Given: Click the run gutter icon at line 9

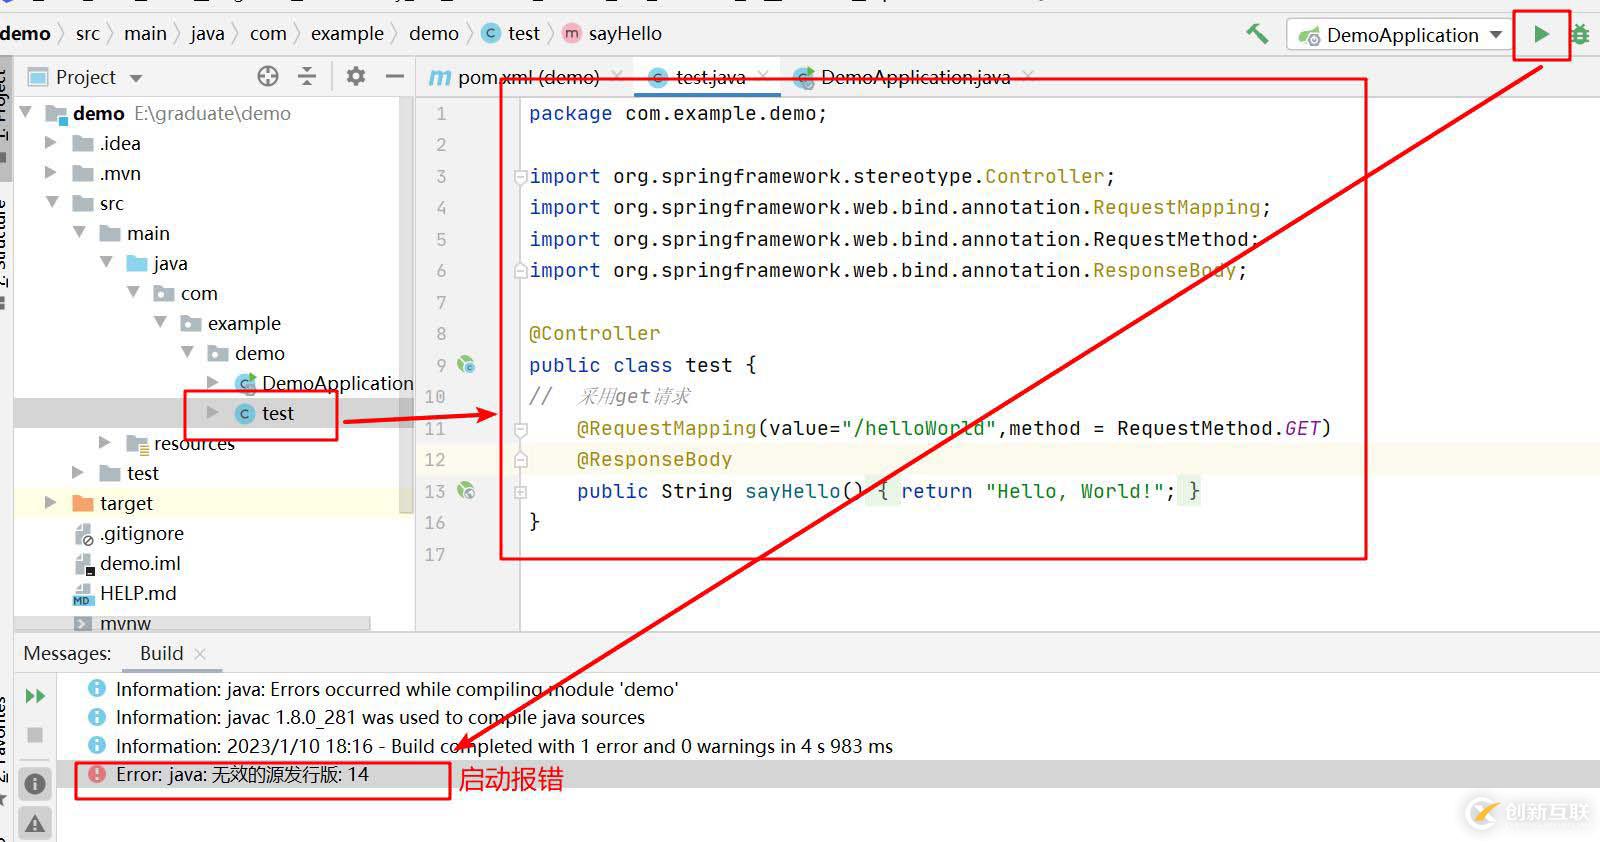Looking at the screenshot, I should click(x=466, y=365).
